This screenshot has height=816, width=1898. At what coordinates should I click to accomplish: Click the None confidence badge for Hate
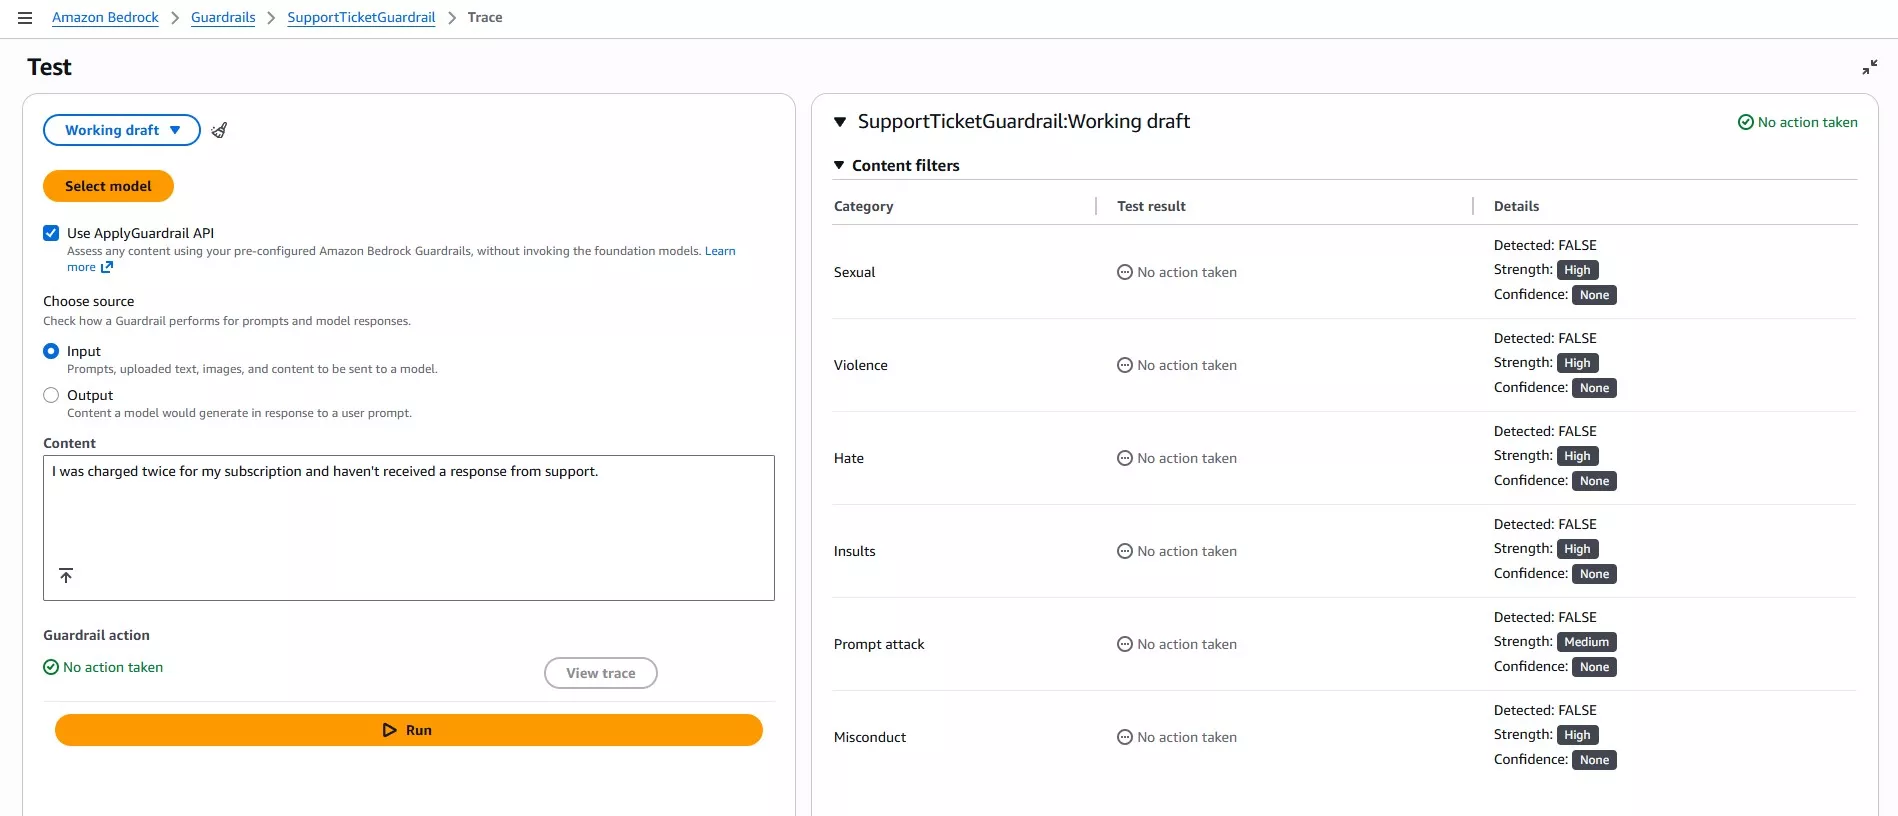(x=1595, y=481)
